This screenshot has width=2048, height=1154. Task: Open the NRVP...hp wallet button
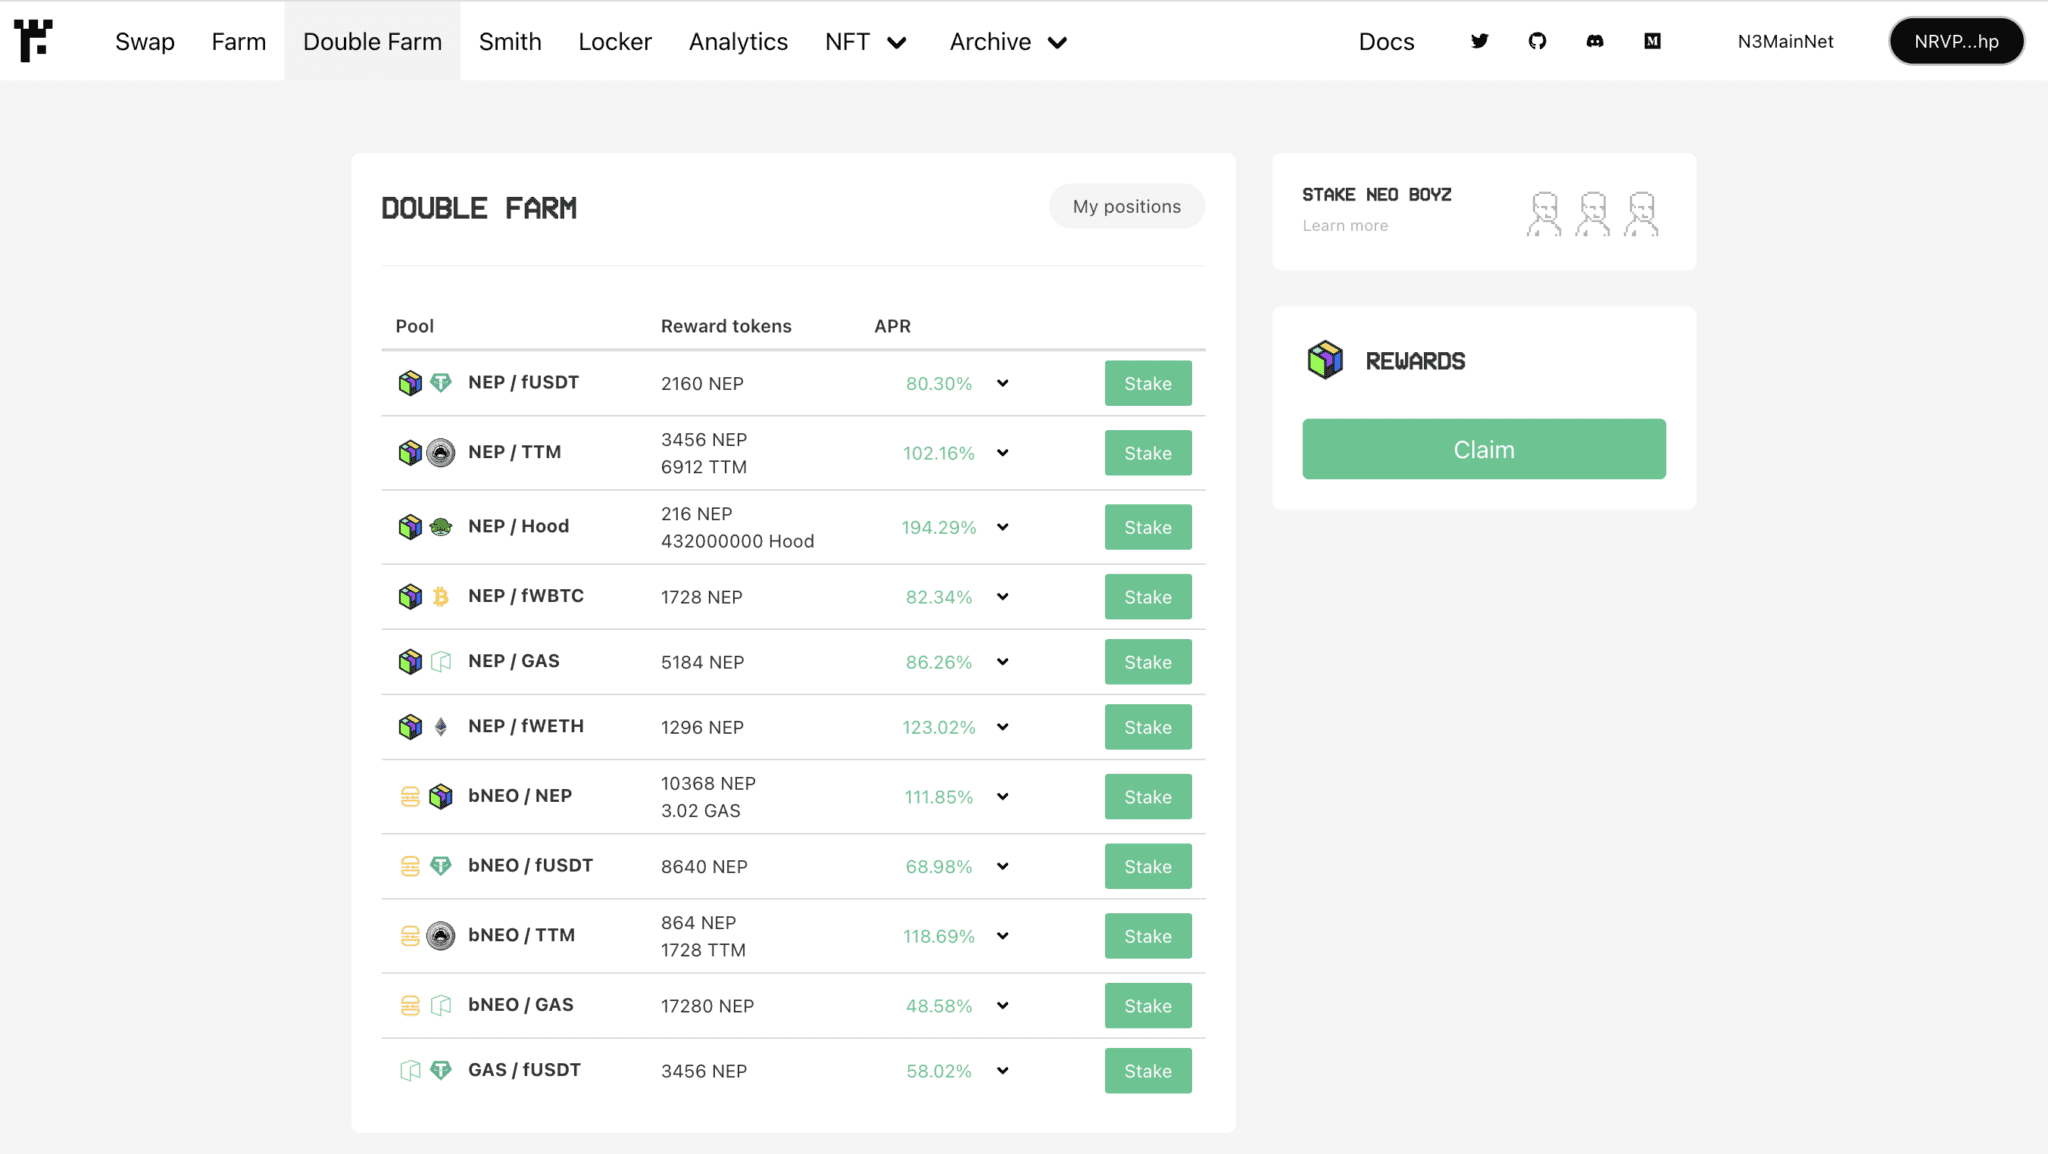[x=1956, y=41]
